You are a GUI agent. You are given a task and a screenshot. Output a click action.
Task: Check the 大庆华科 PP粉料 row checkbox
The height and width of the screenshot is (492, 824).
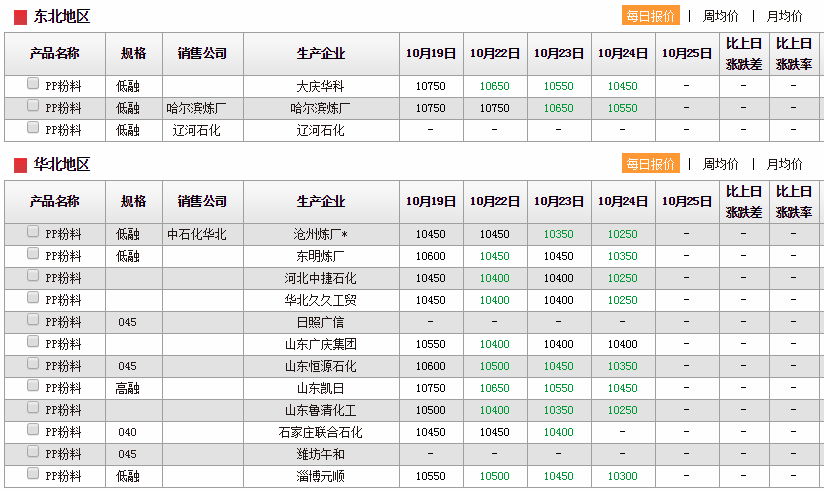(x=33, y=83)
